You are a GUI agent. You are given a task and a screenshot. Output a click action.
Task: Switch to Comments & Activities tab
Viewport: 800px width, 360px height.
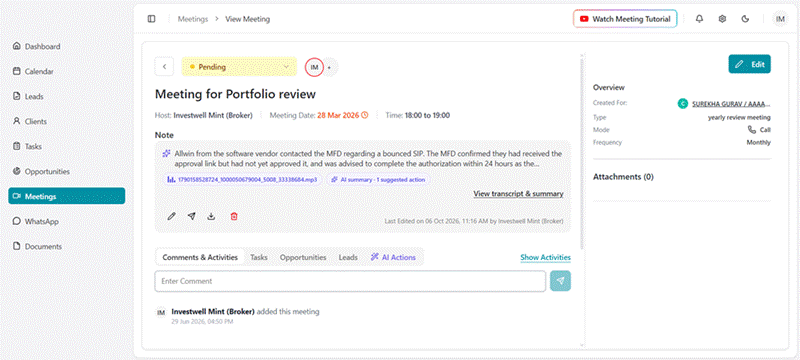pos(200,258)
